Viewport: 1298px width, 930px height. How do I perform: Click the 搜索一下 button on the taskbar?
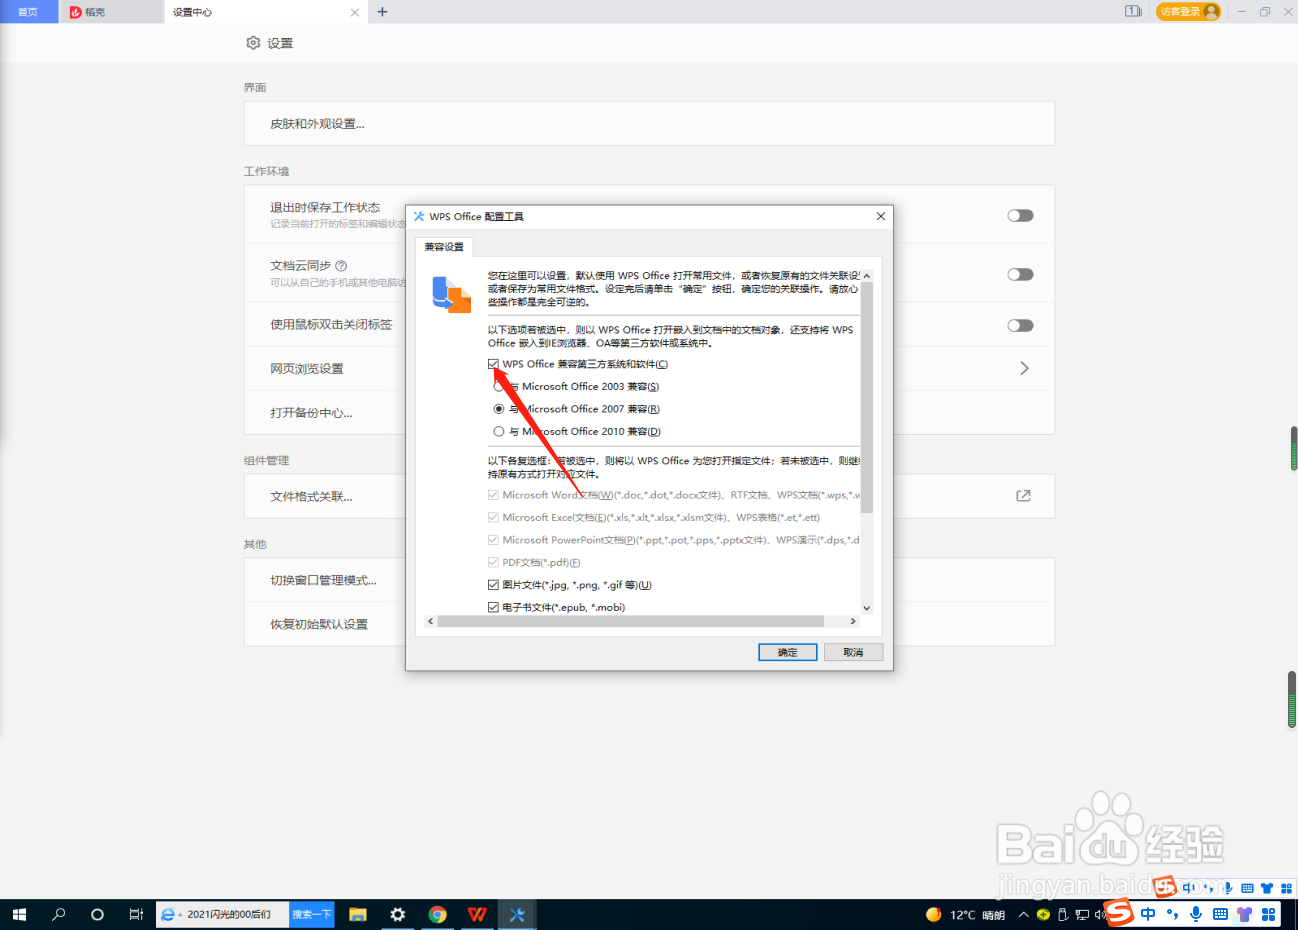[311, 914]
